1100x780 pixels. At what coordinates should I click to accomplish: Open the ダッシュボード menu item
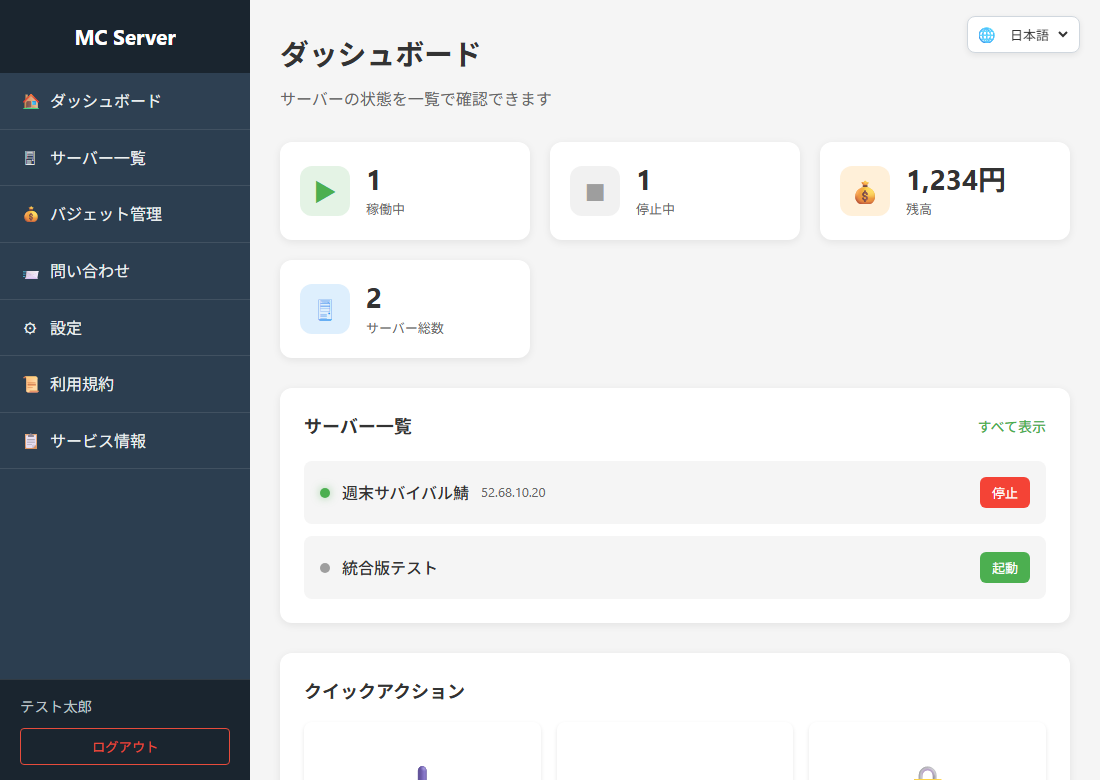point(125,101)
